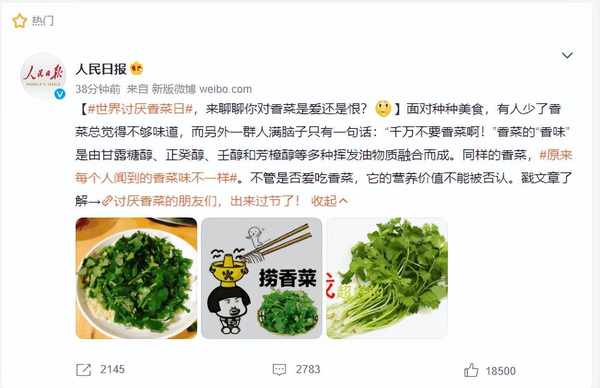
Task: Click the 人民日报 account name
Action: 101,69
